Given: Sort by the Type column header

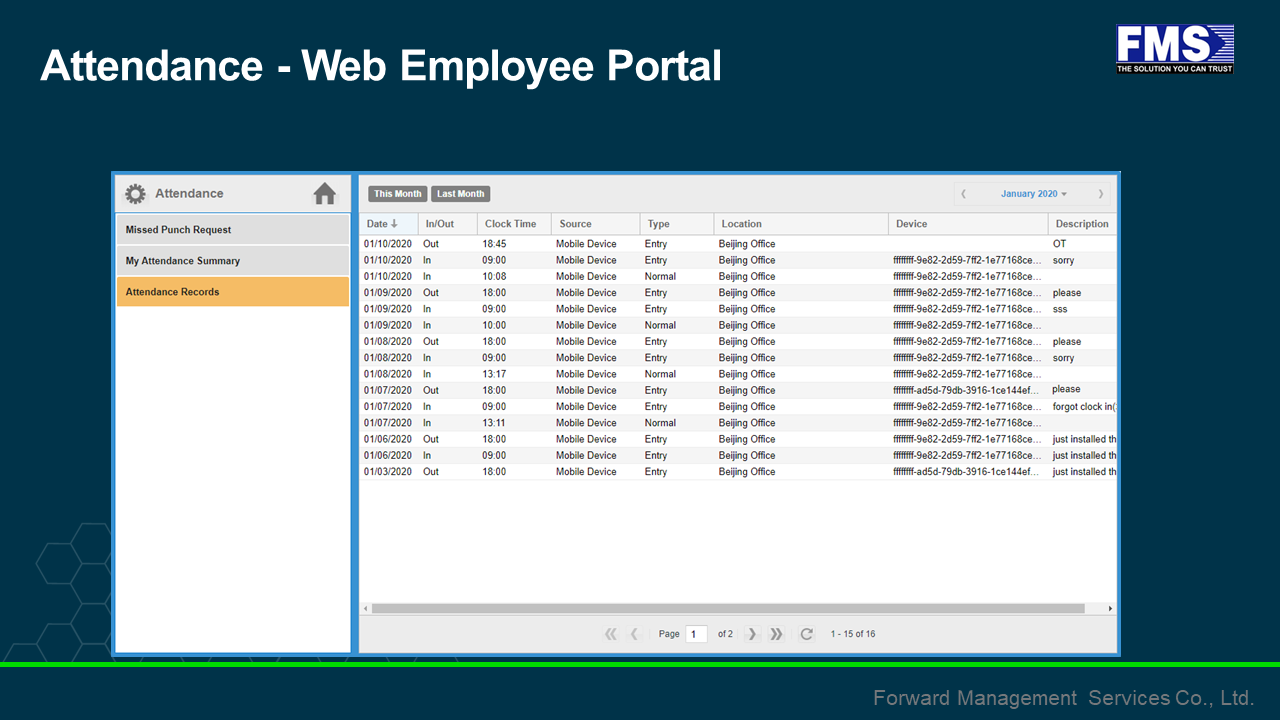Looking at the screenshot, I should pos(676,224).
